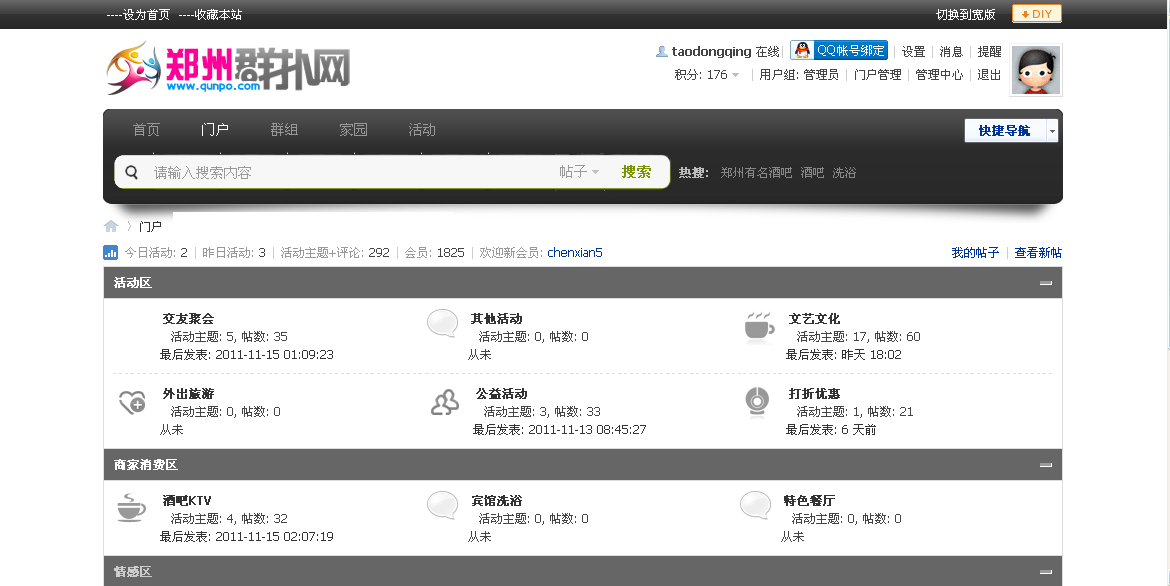The image size is (1170, 586).
Task: Click the cup icon beside 酒吧KTV
Action: pos(132,509)
